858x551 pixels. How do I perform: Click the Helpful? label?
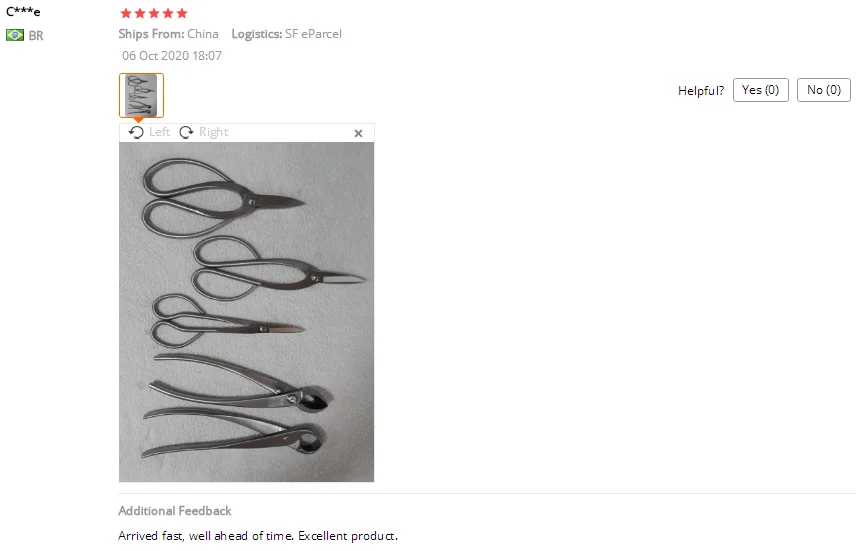(701, 91)
